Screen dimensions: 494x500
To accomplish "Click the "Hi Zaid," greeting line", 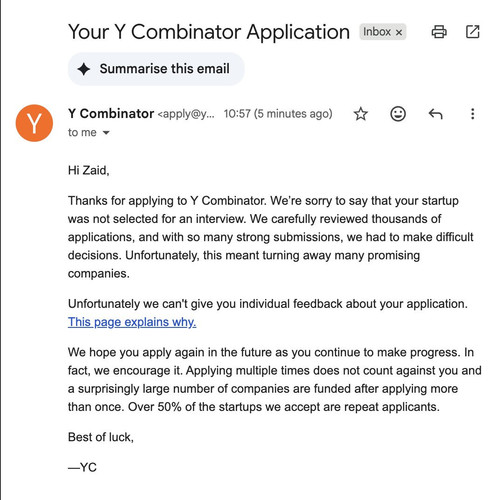I will pyautogui.click(x=89, y=170).
